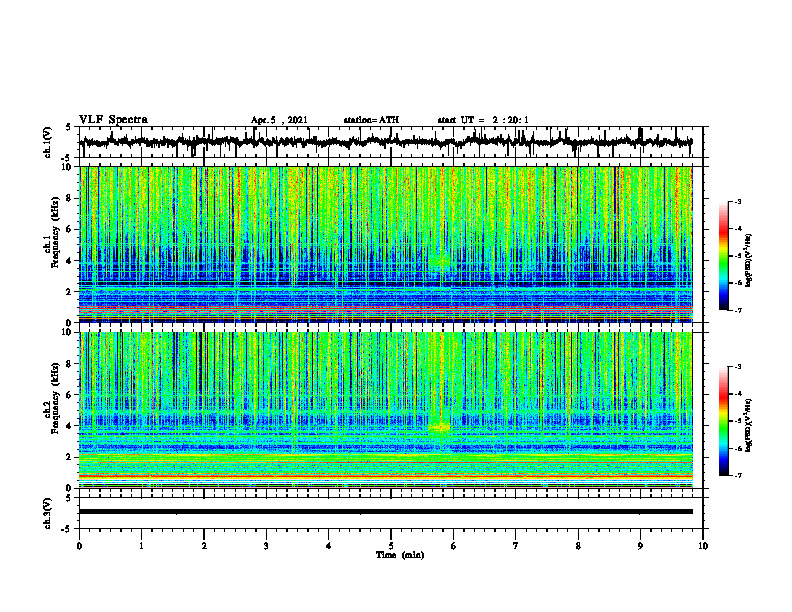Click the "-7" label on the ch.1 colorbar

coord(738,310)
